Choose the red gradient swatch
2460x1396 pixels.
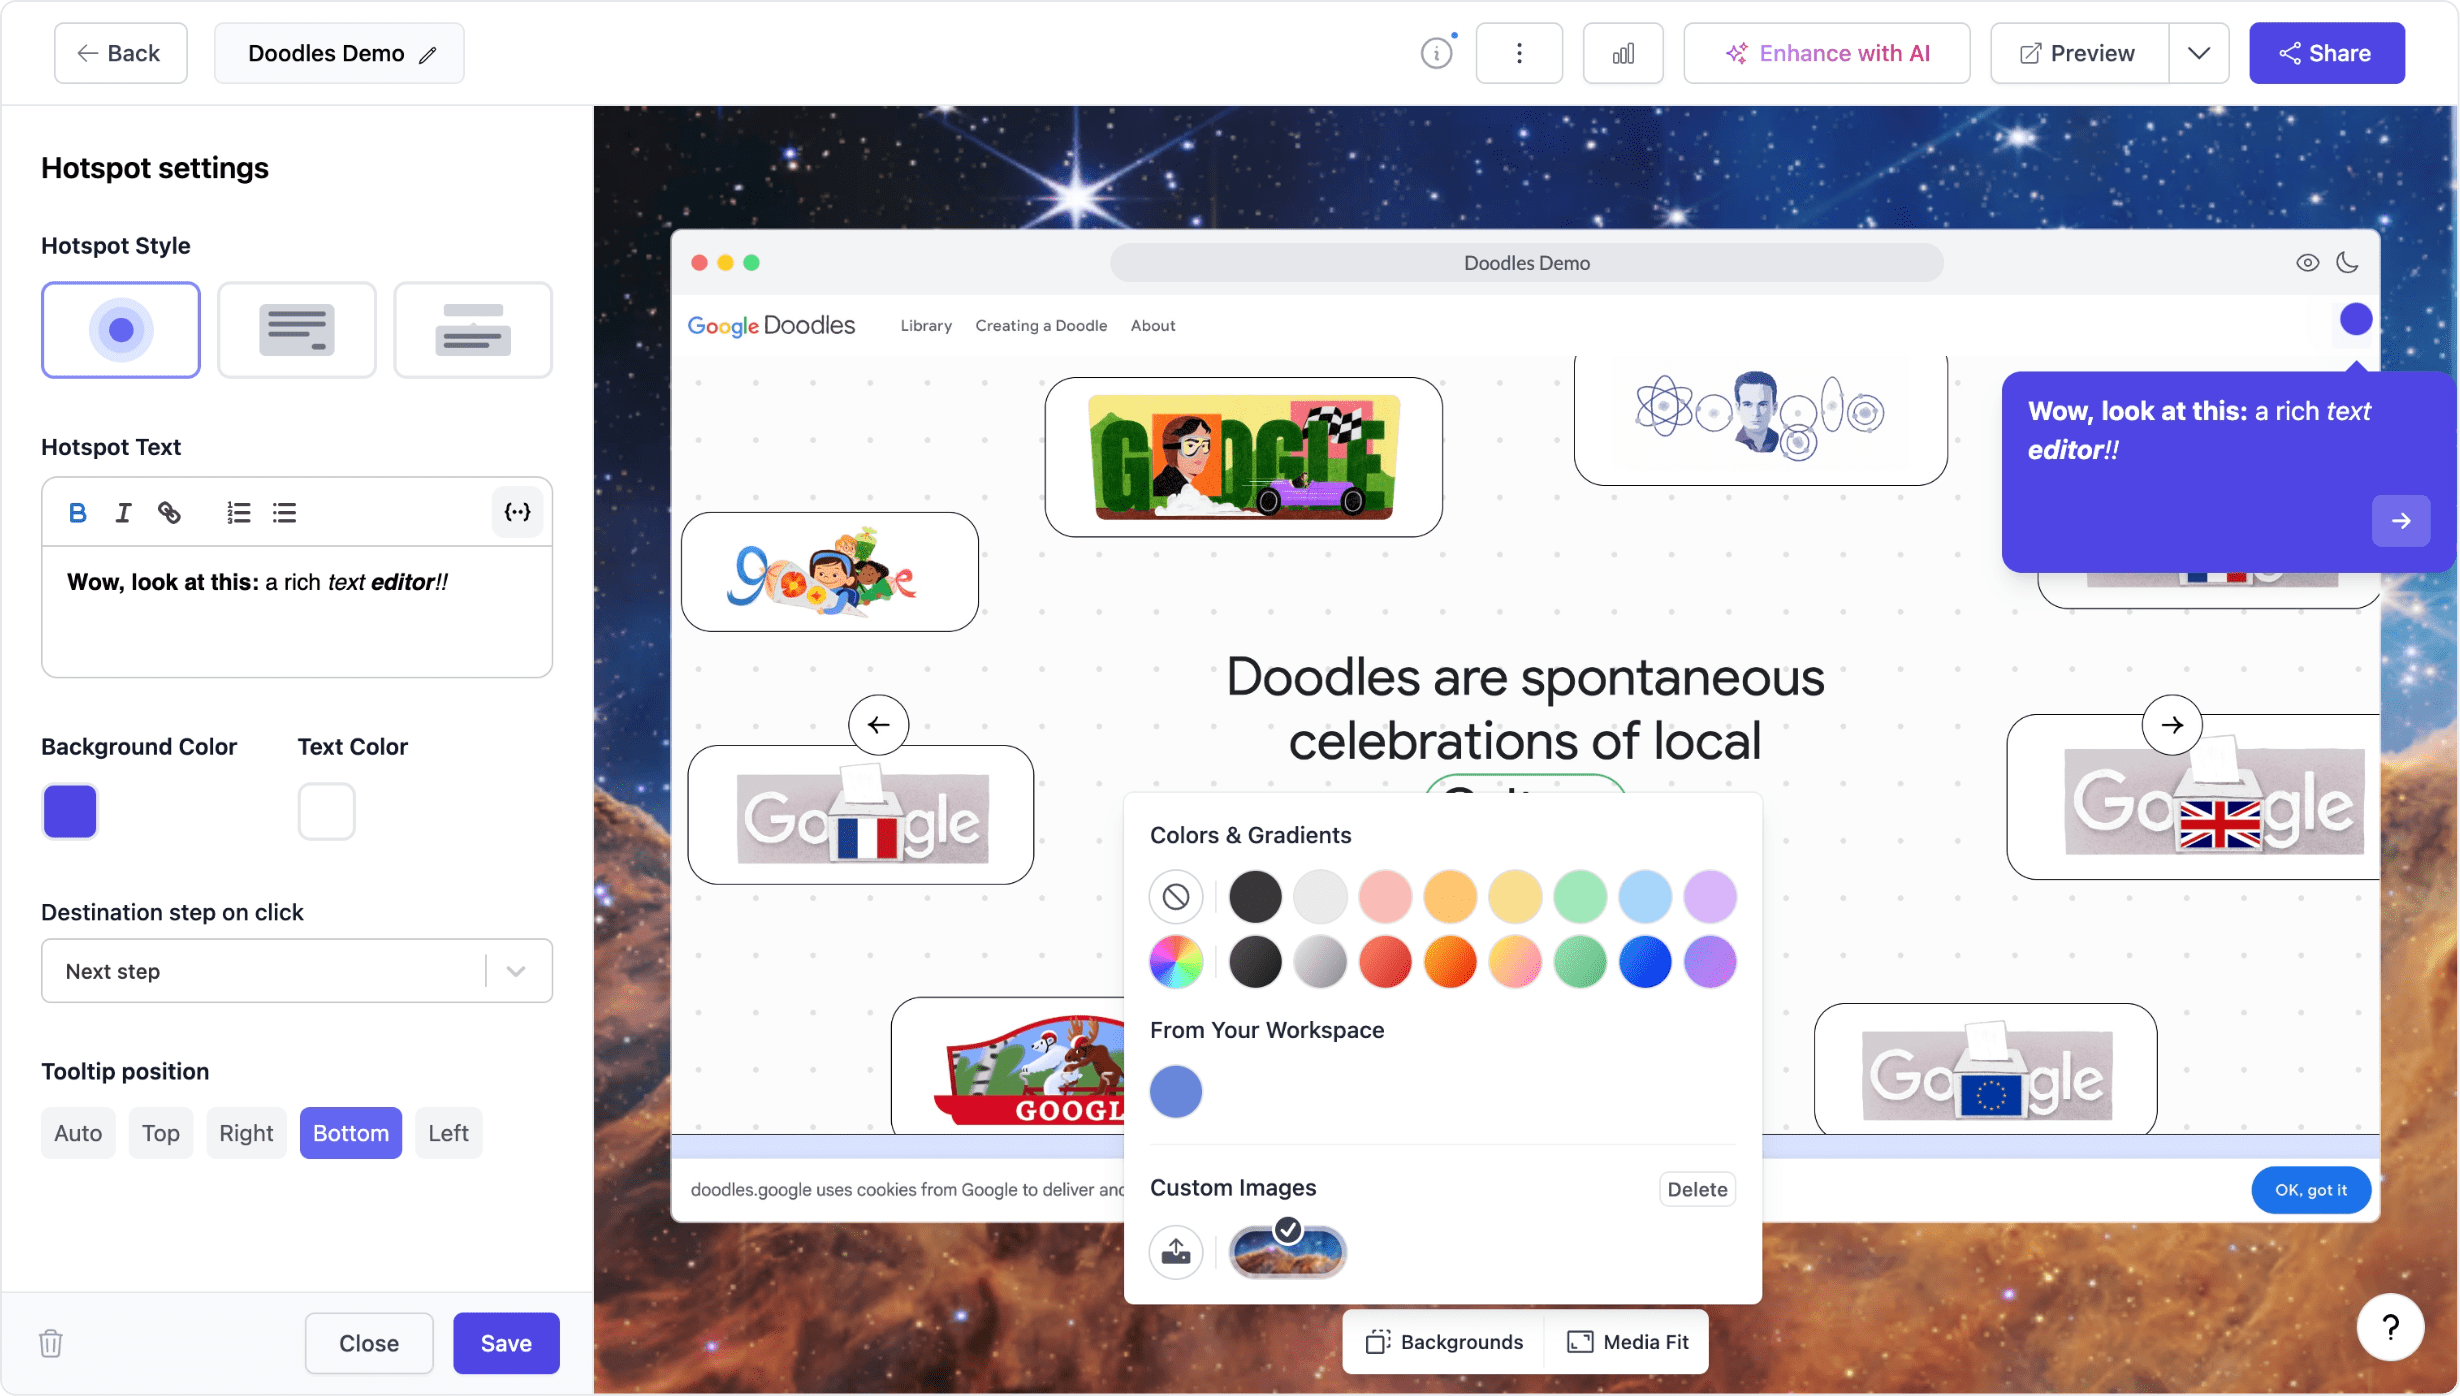(1385, 962)
